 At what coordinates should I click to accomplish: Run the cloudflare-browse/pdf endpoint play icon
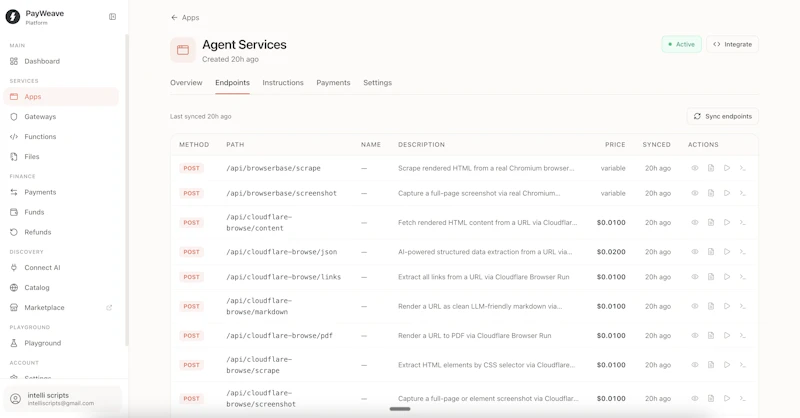coord(727,335)
